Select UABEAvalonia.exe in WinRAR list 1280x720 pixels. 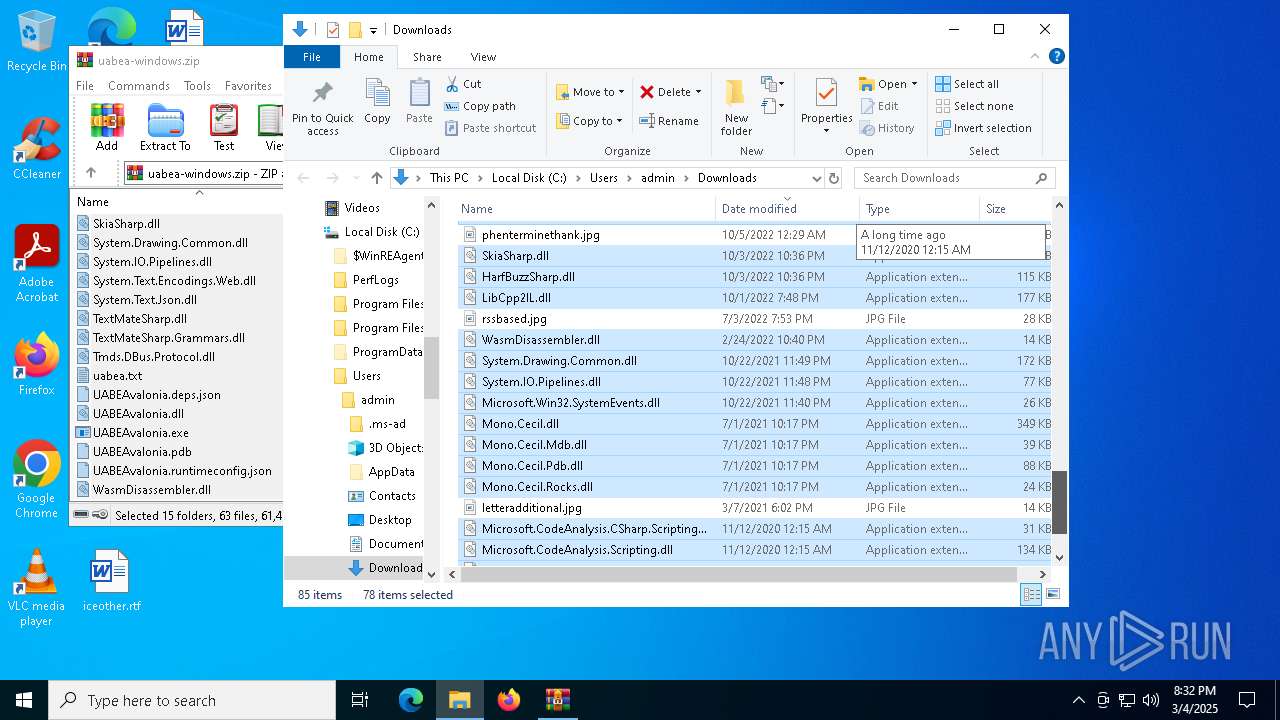coord(141,433)
